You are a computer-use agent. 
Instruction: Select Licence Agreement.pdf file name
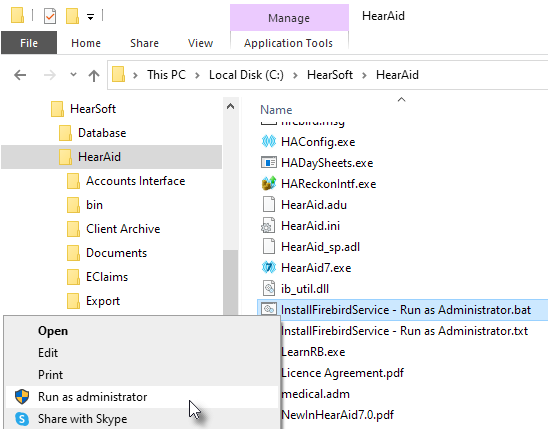342,373
